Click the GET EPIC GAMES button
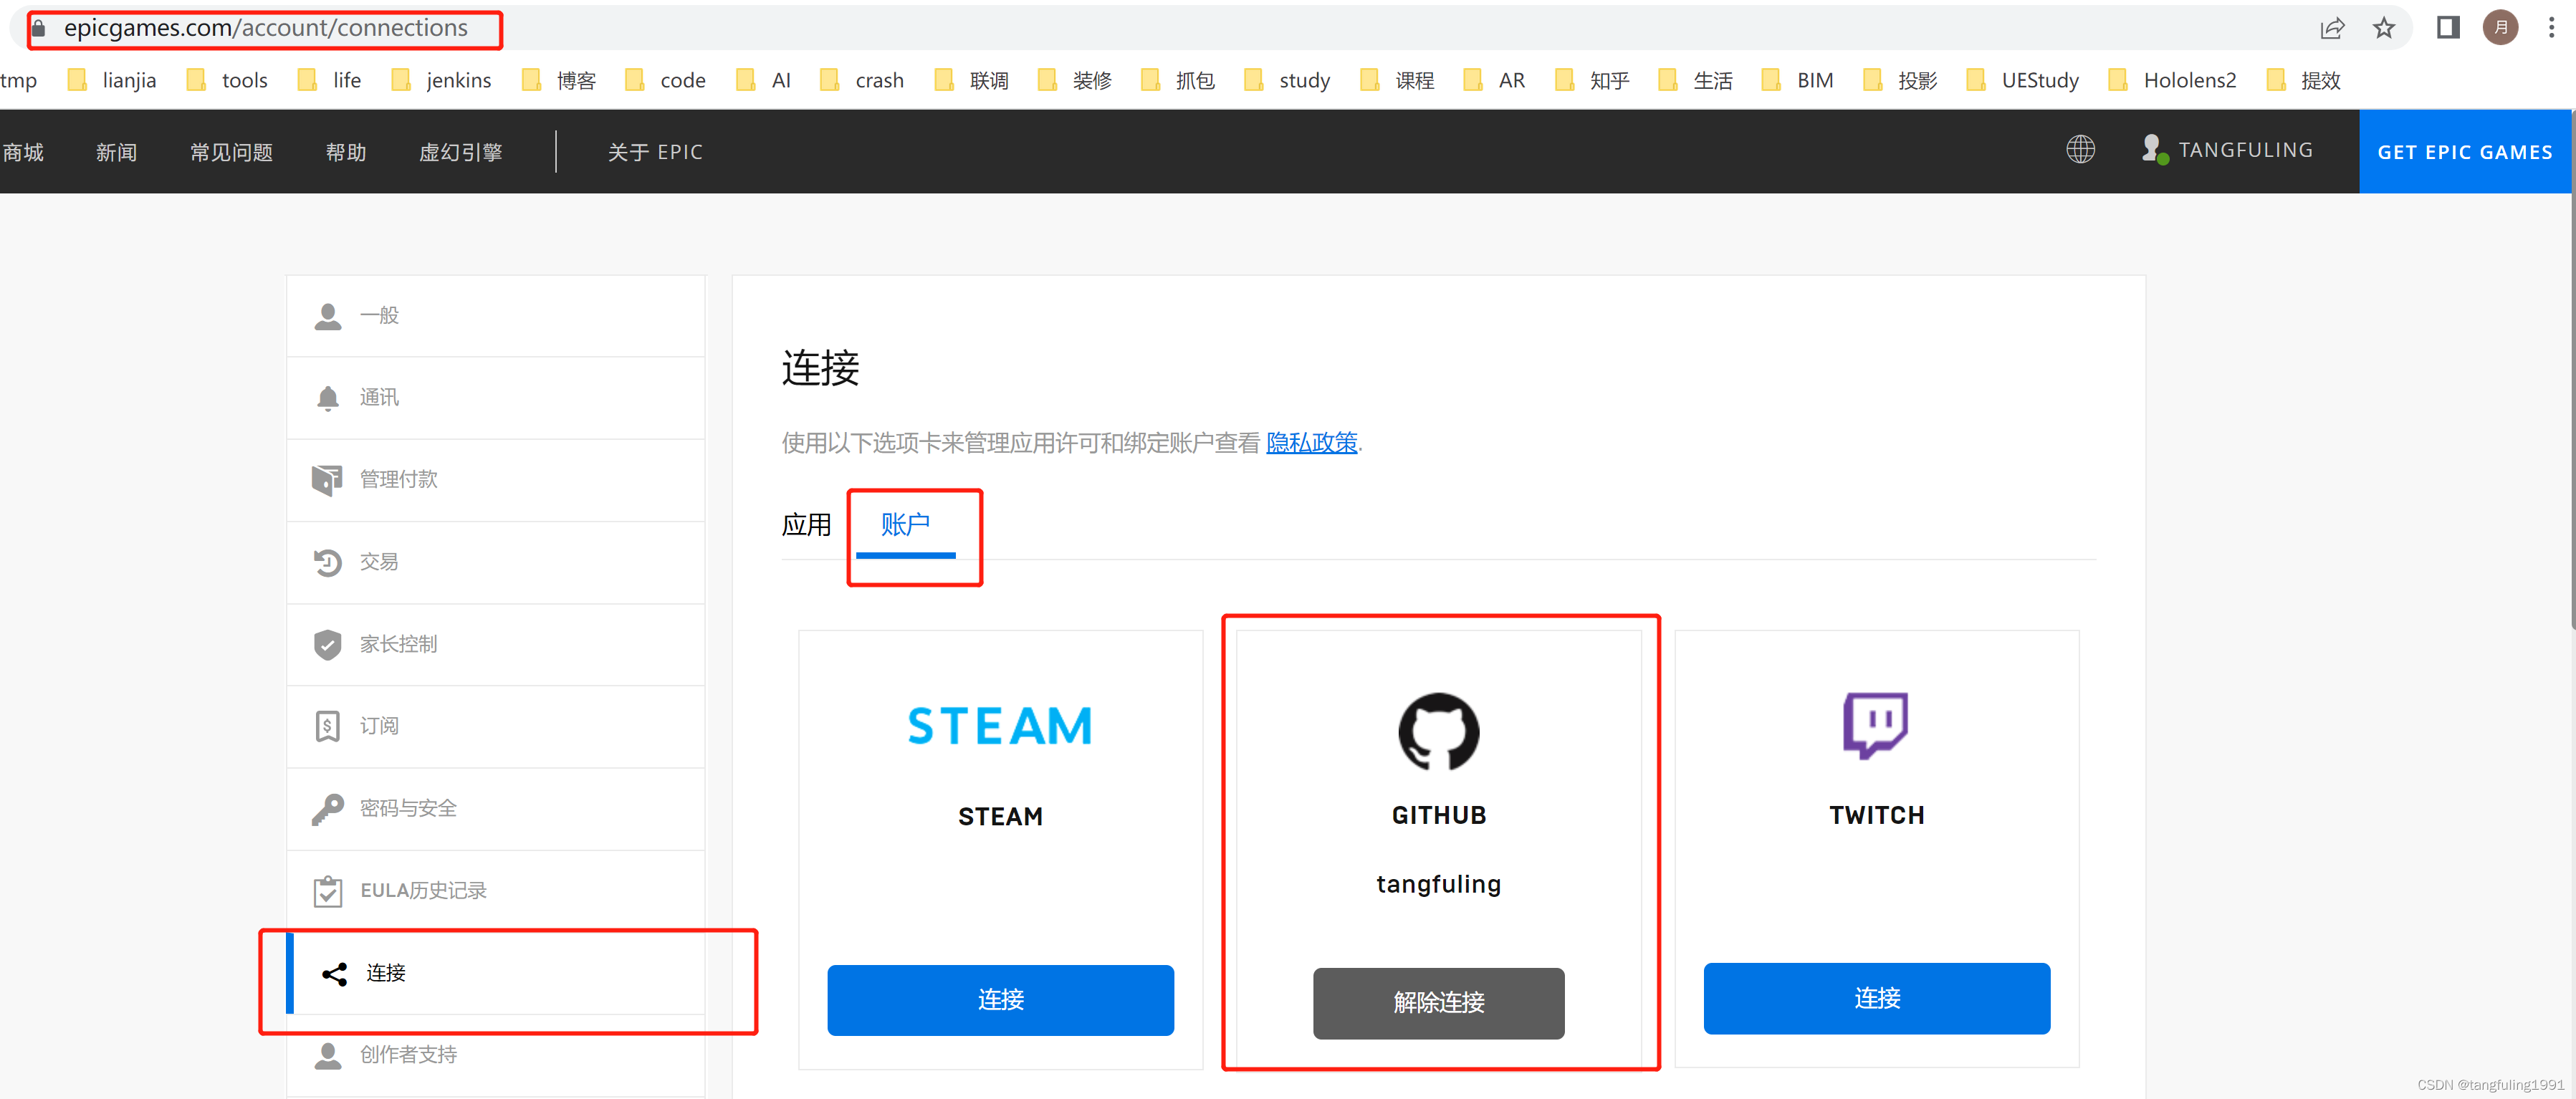The image size is (2576, 1099). [2464, 152]
